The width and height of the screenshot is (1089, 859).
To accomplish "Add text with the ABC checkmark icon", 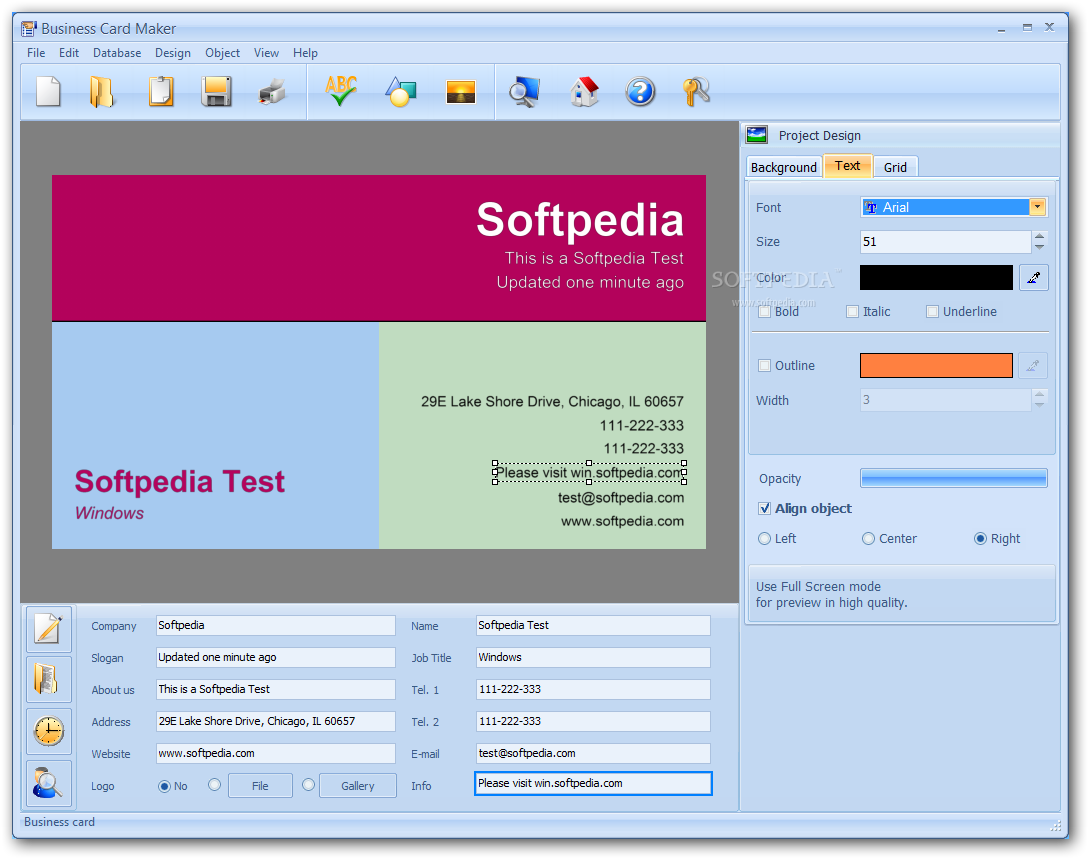I will [341, 91].
